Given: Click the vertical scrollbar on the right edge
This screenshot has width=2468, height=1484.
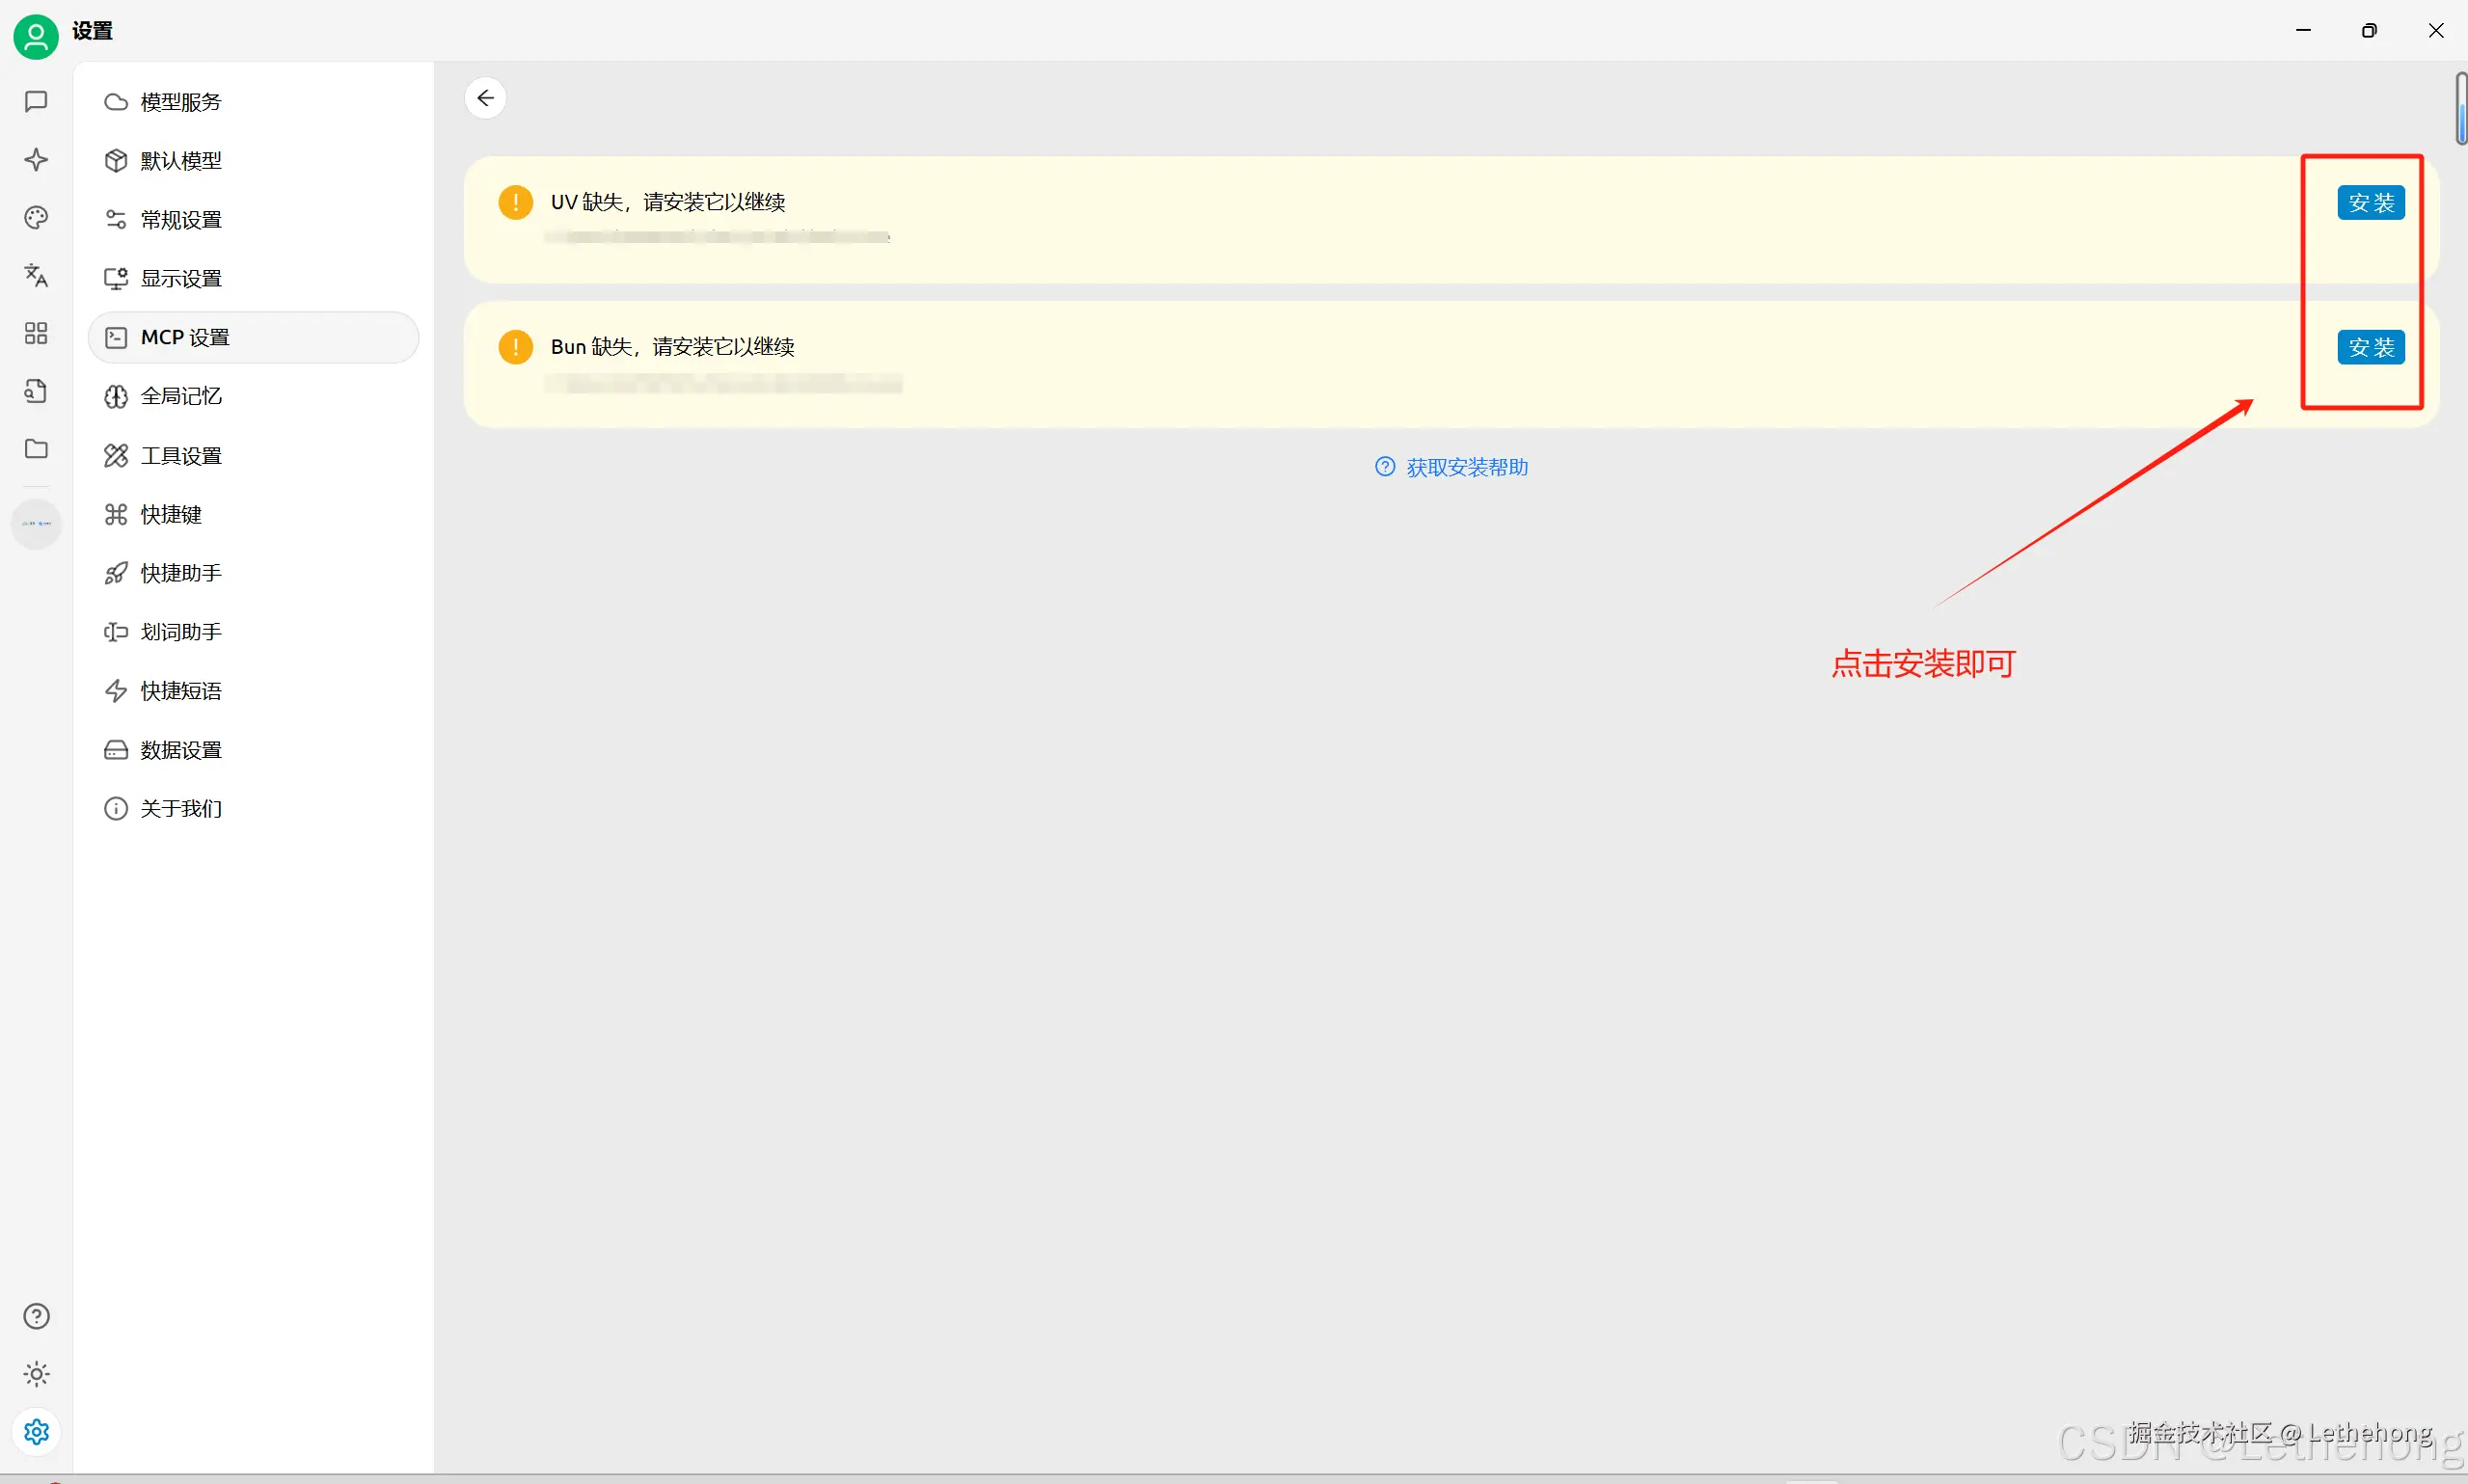Looking at the screenshot, I should (x=2461, y=108).
